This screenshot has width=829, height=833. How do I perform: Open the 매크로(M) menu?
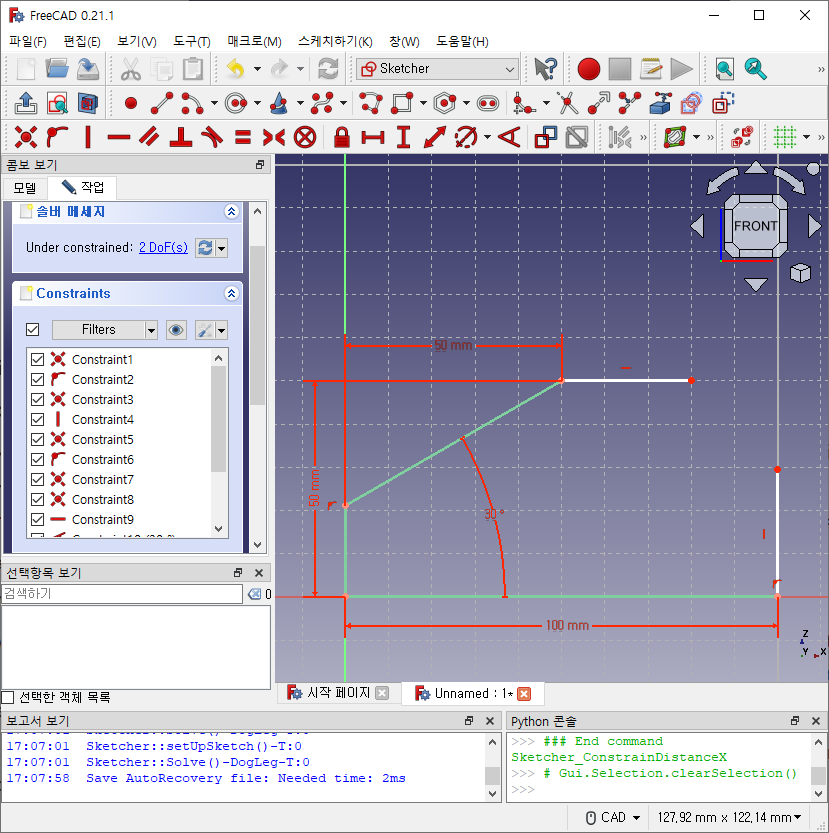tap(254, 41)
